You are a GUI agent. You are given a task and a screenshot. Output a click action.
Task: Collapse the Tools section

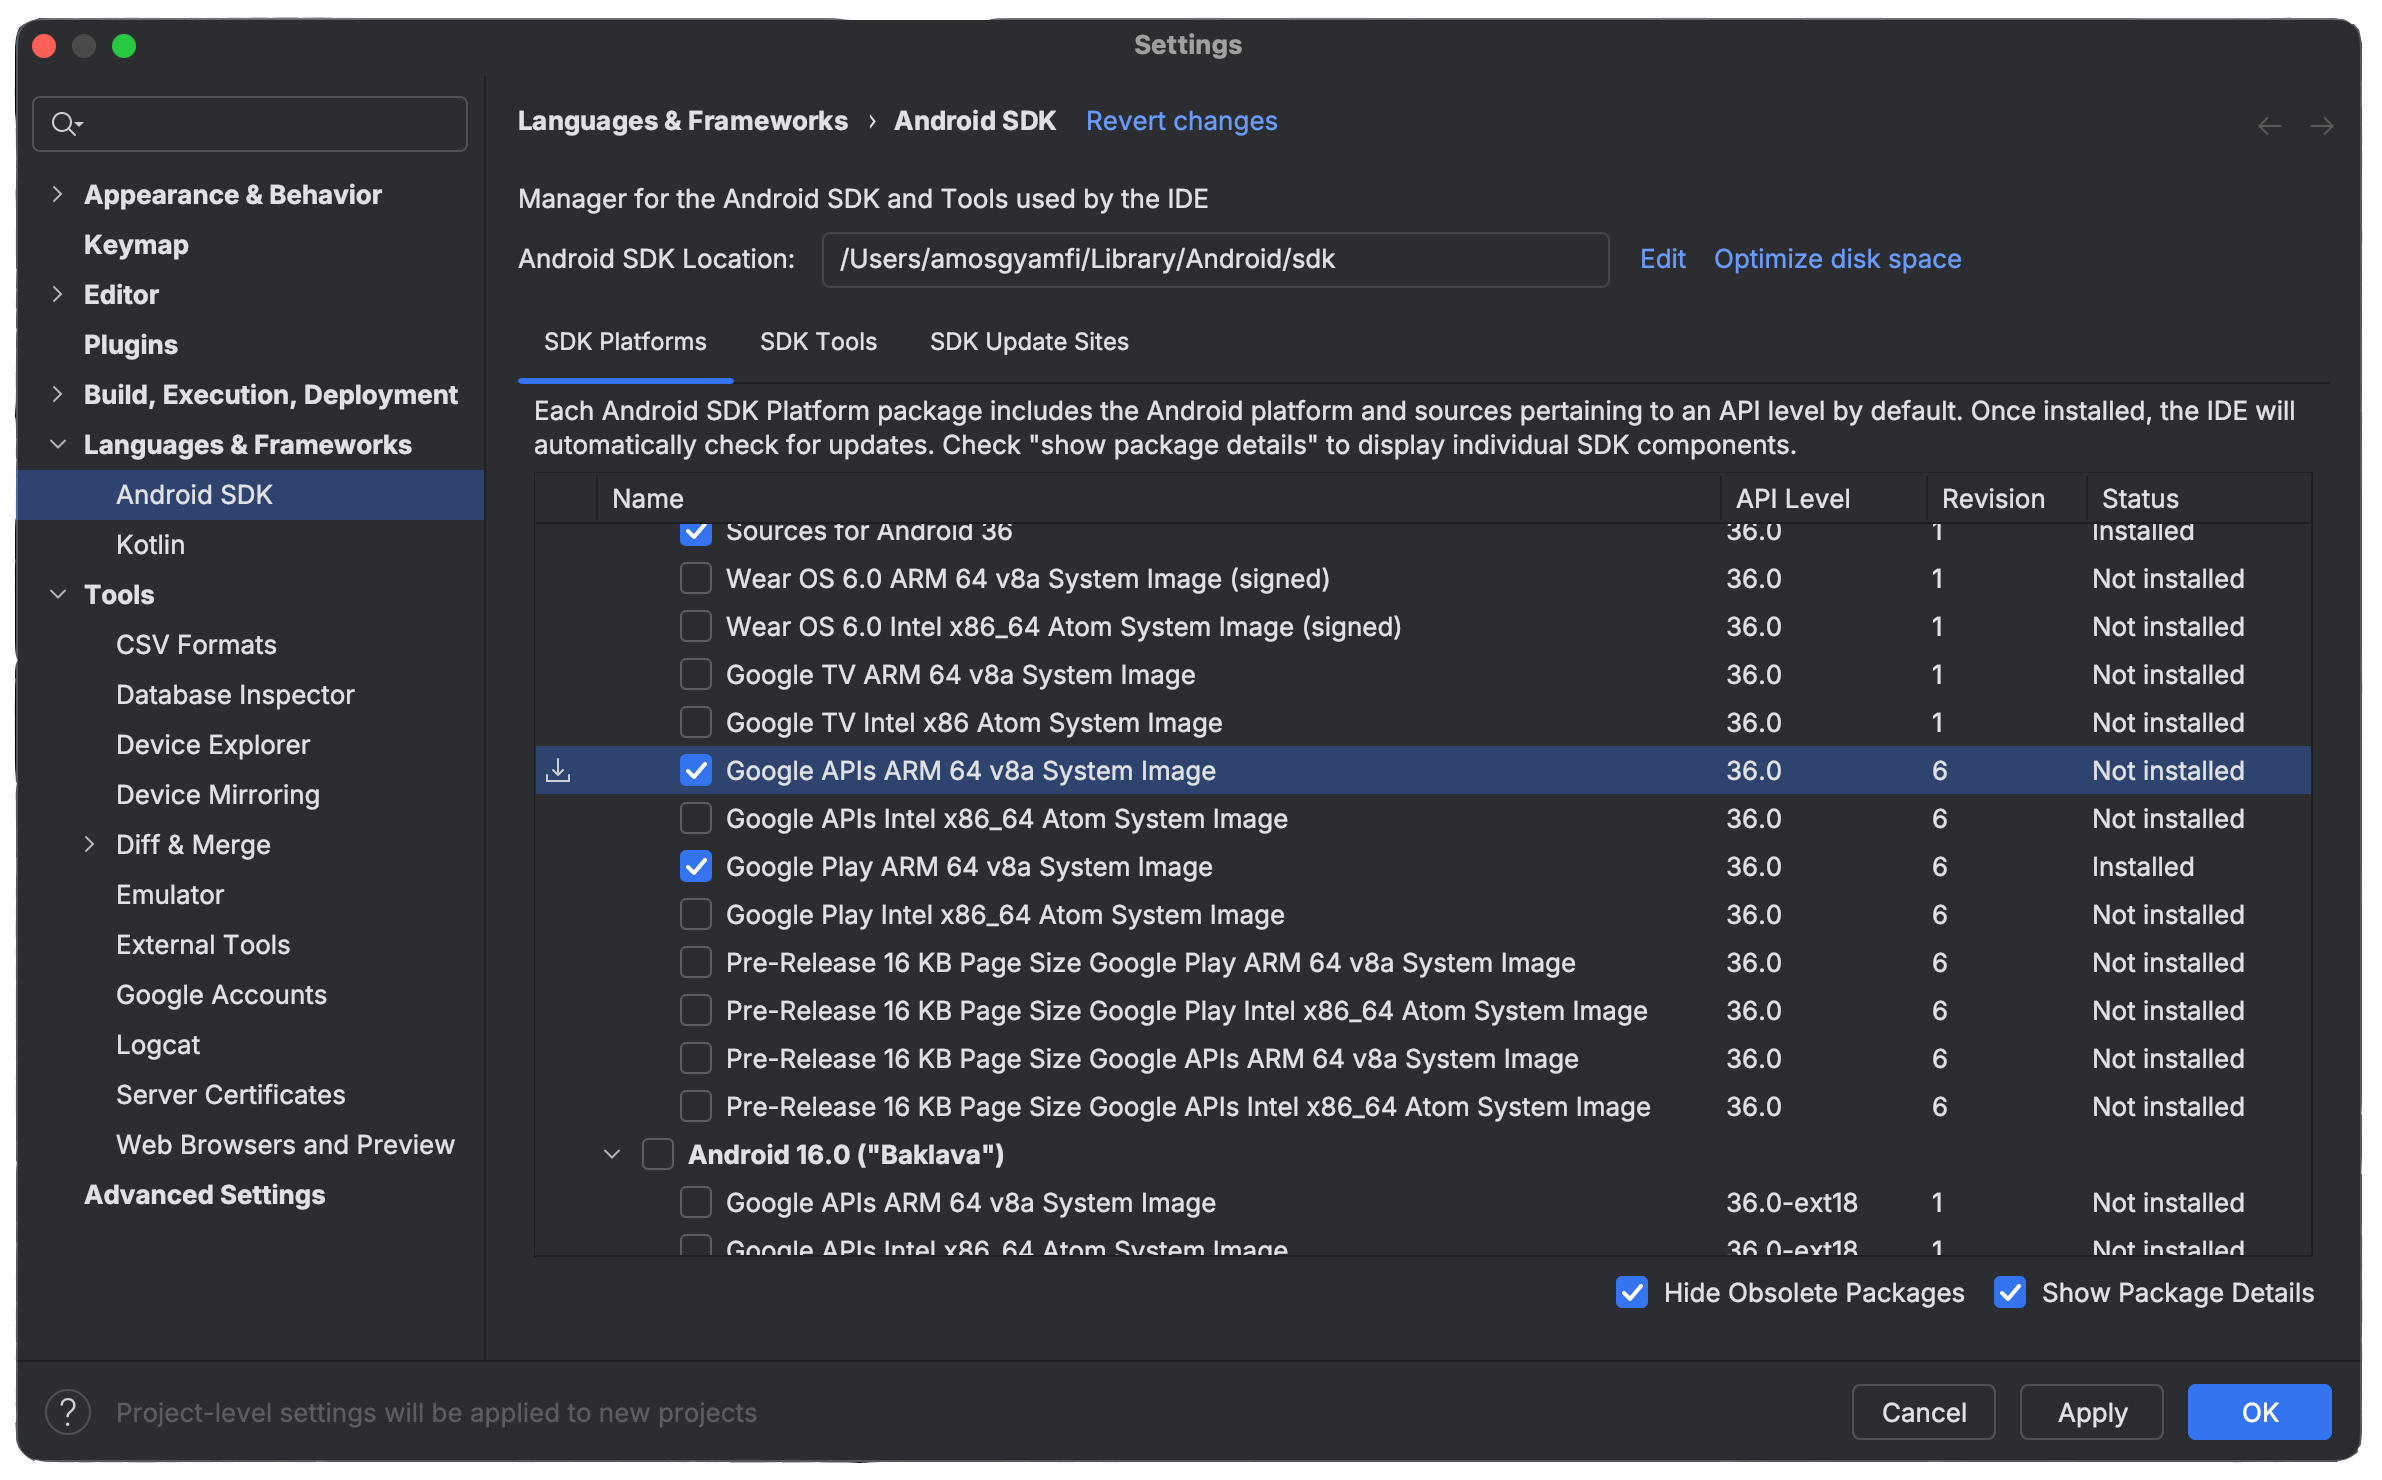point(58,594)
